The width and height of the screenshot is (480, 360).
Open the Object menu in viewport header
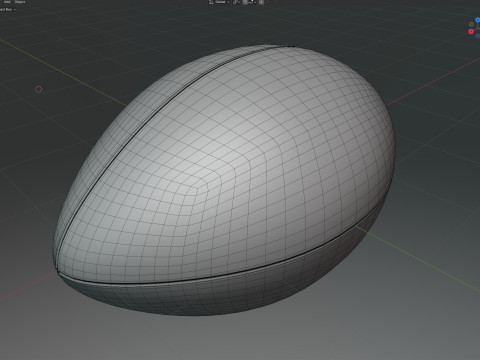pyautogui.click(x=20, y=2)
